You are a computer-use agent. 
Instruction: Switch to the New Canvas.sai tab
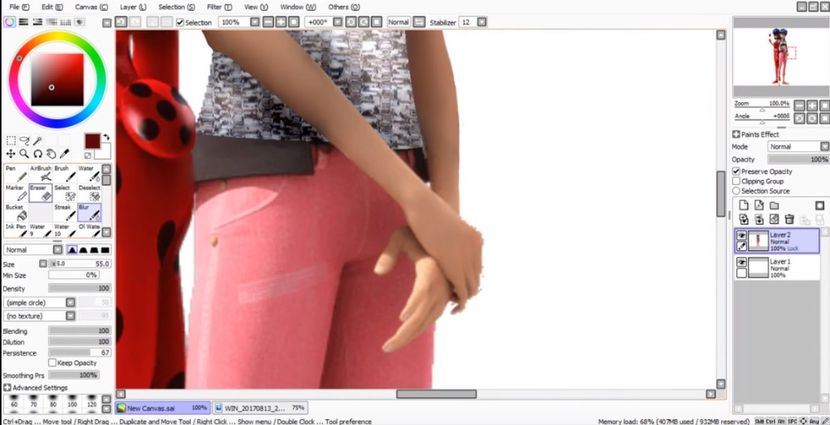160,408
